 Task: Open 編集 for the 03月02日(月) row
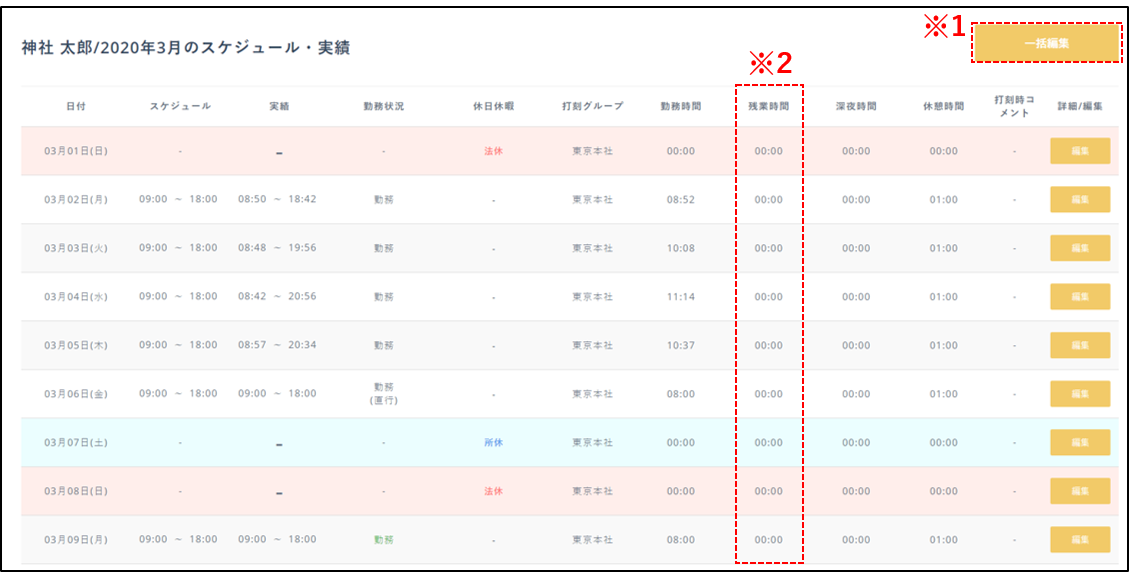click(x=1079, y=199)
